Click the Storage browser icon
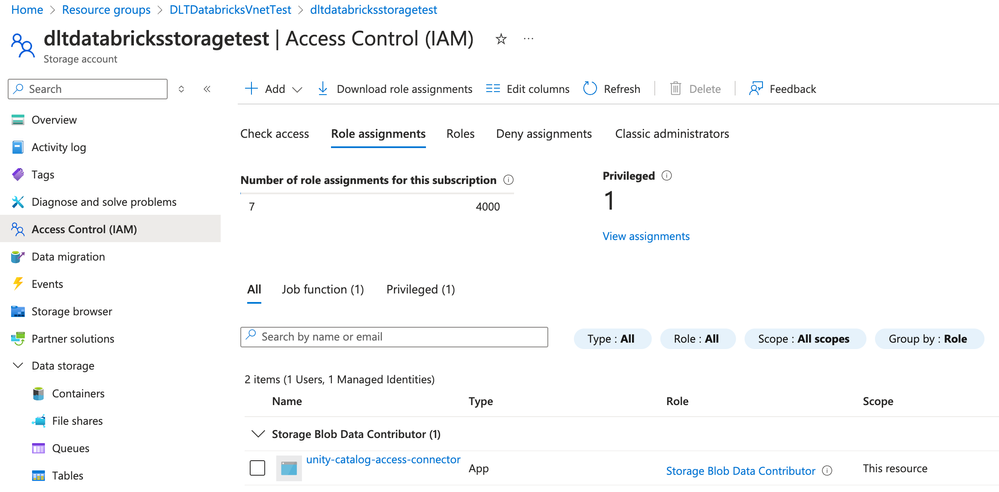999x492 pixels. pos(18,312)
